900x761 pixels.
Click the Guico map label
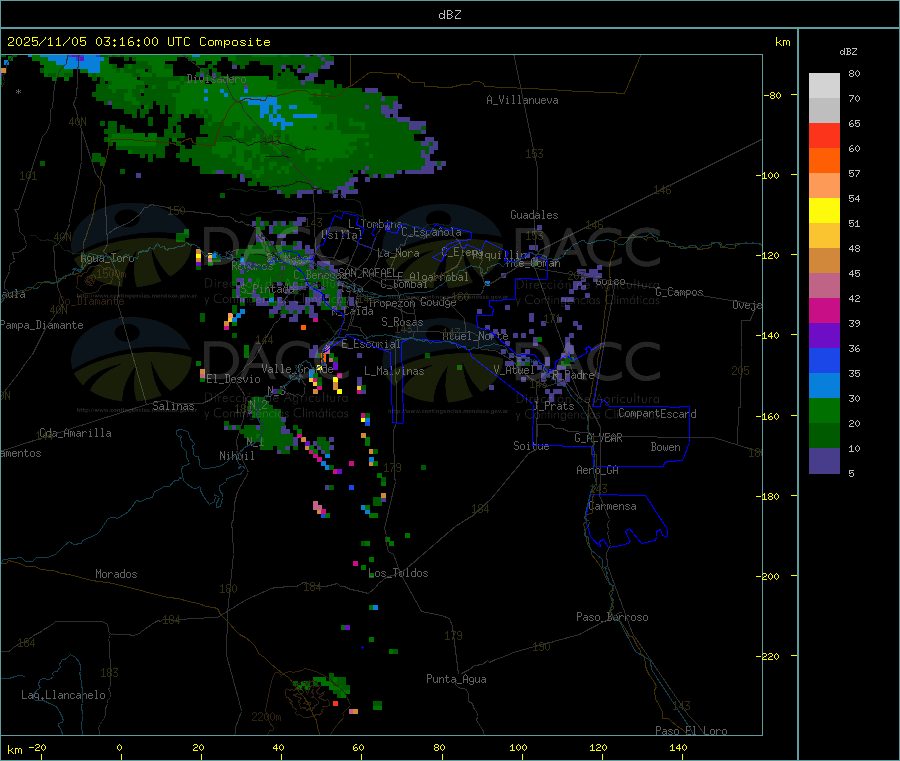[610, 282]
